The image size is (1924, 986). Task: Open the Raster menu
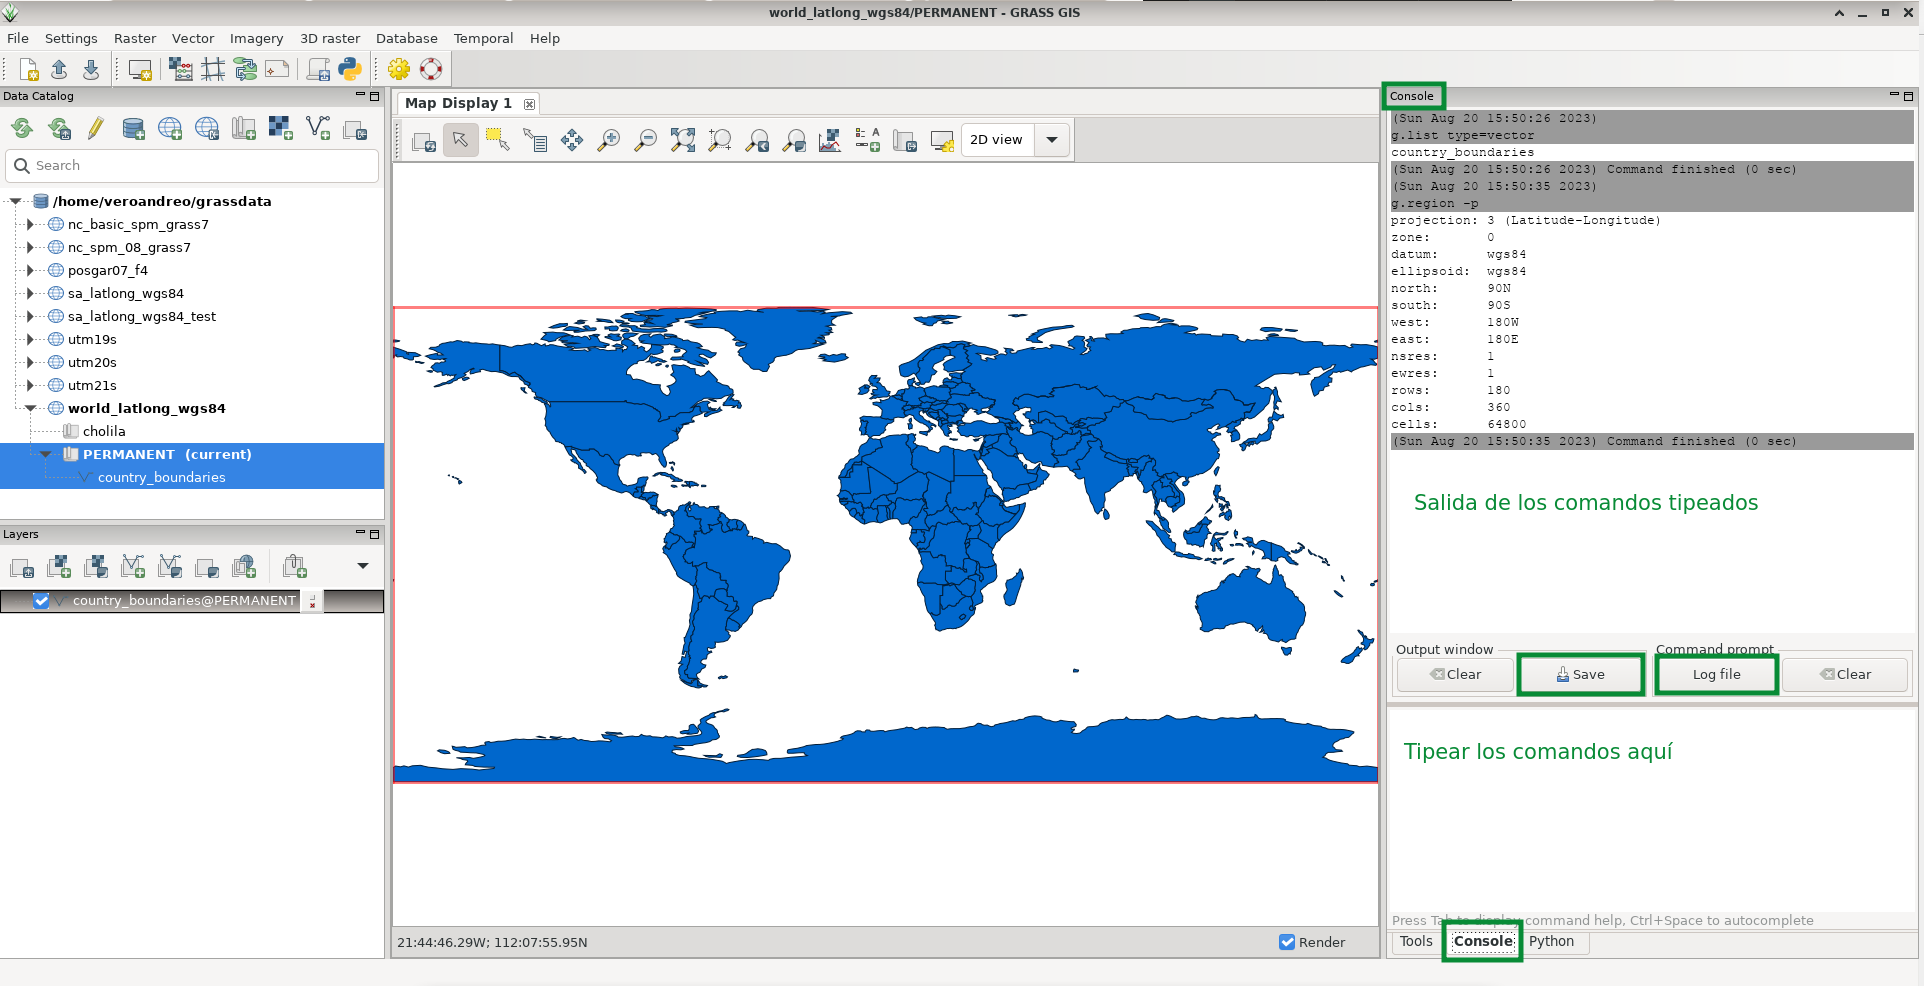pyautogui.click(x=134, y=38)
